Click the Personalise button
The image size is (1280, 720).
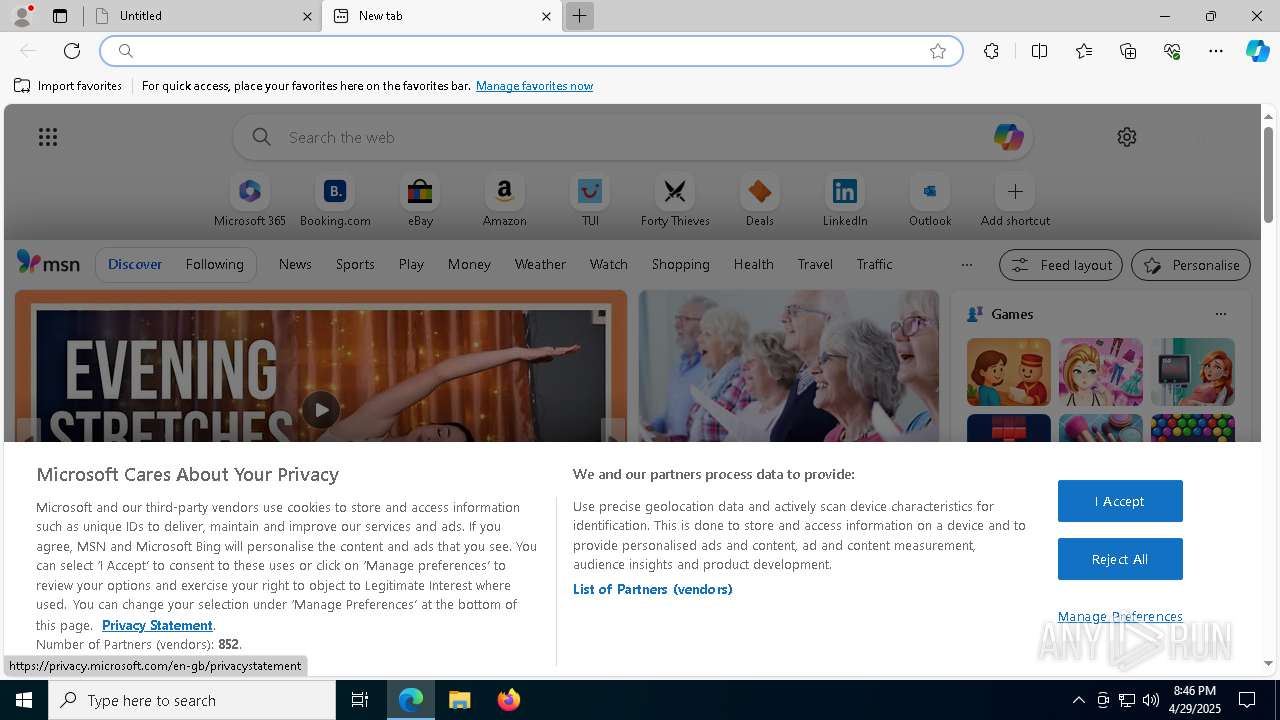[x=1191, y=265]
